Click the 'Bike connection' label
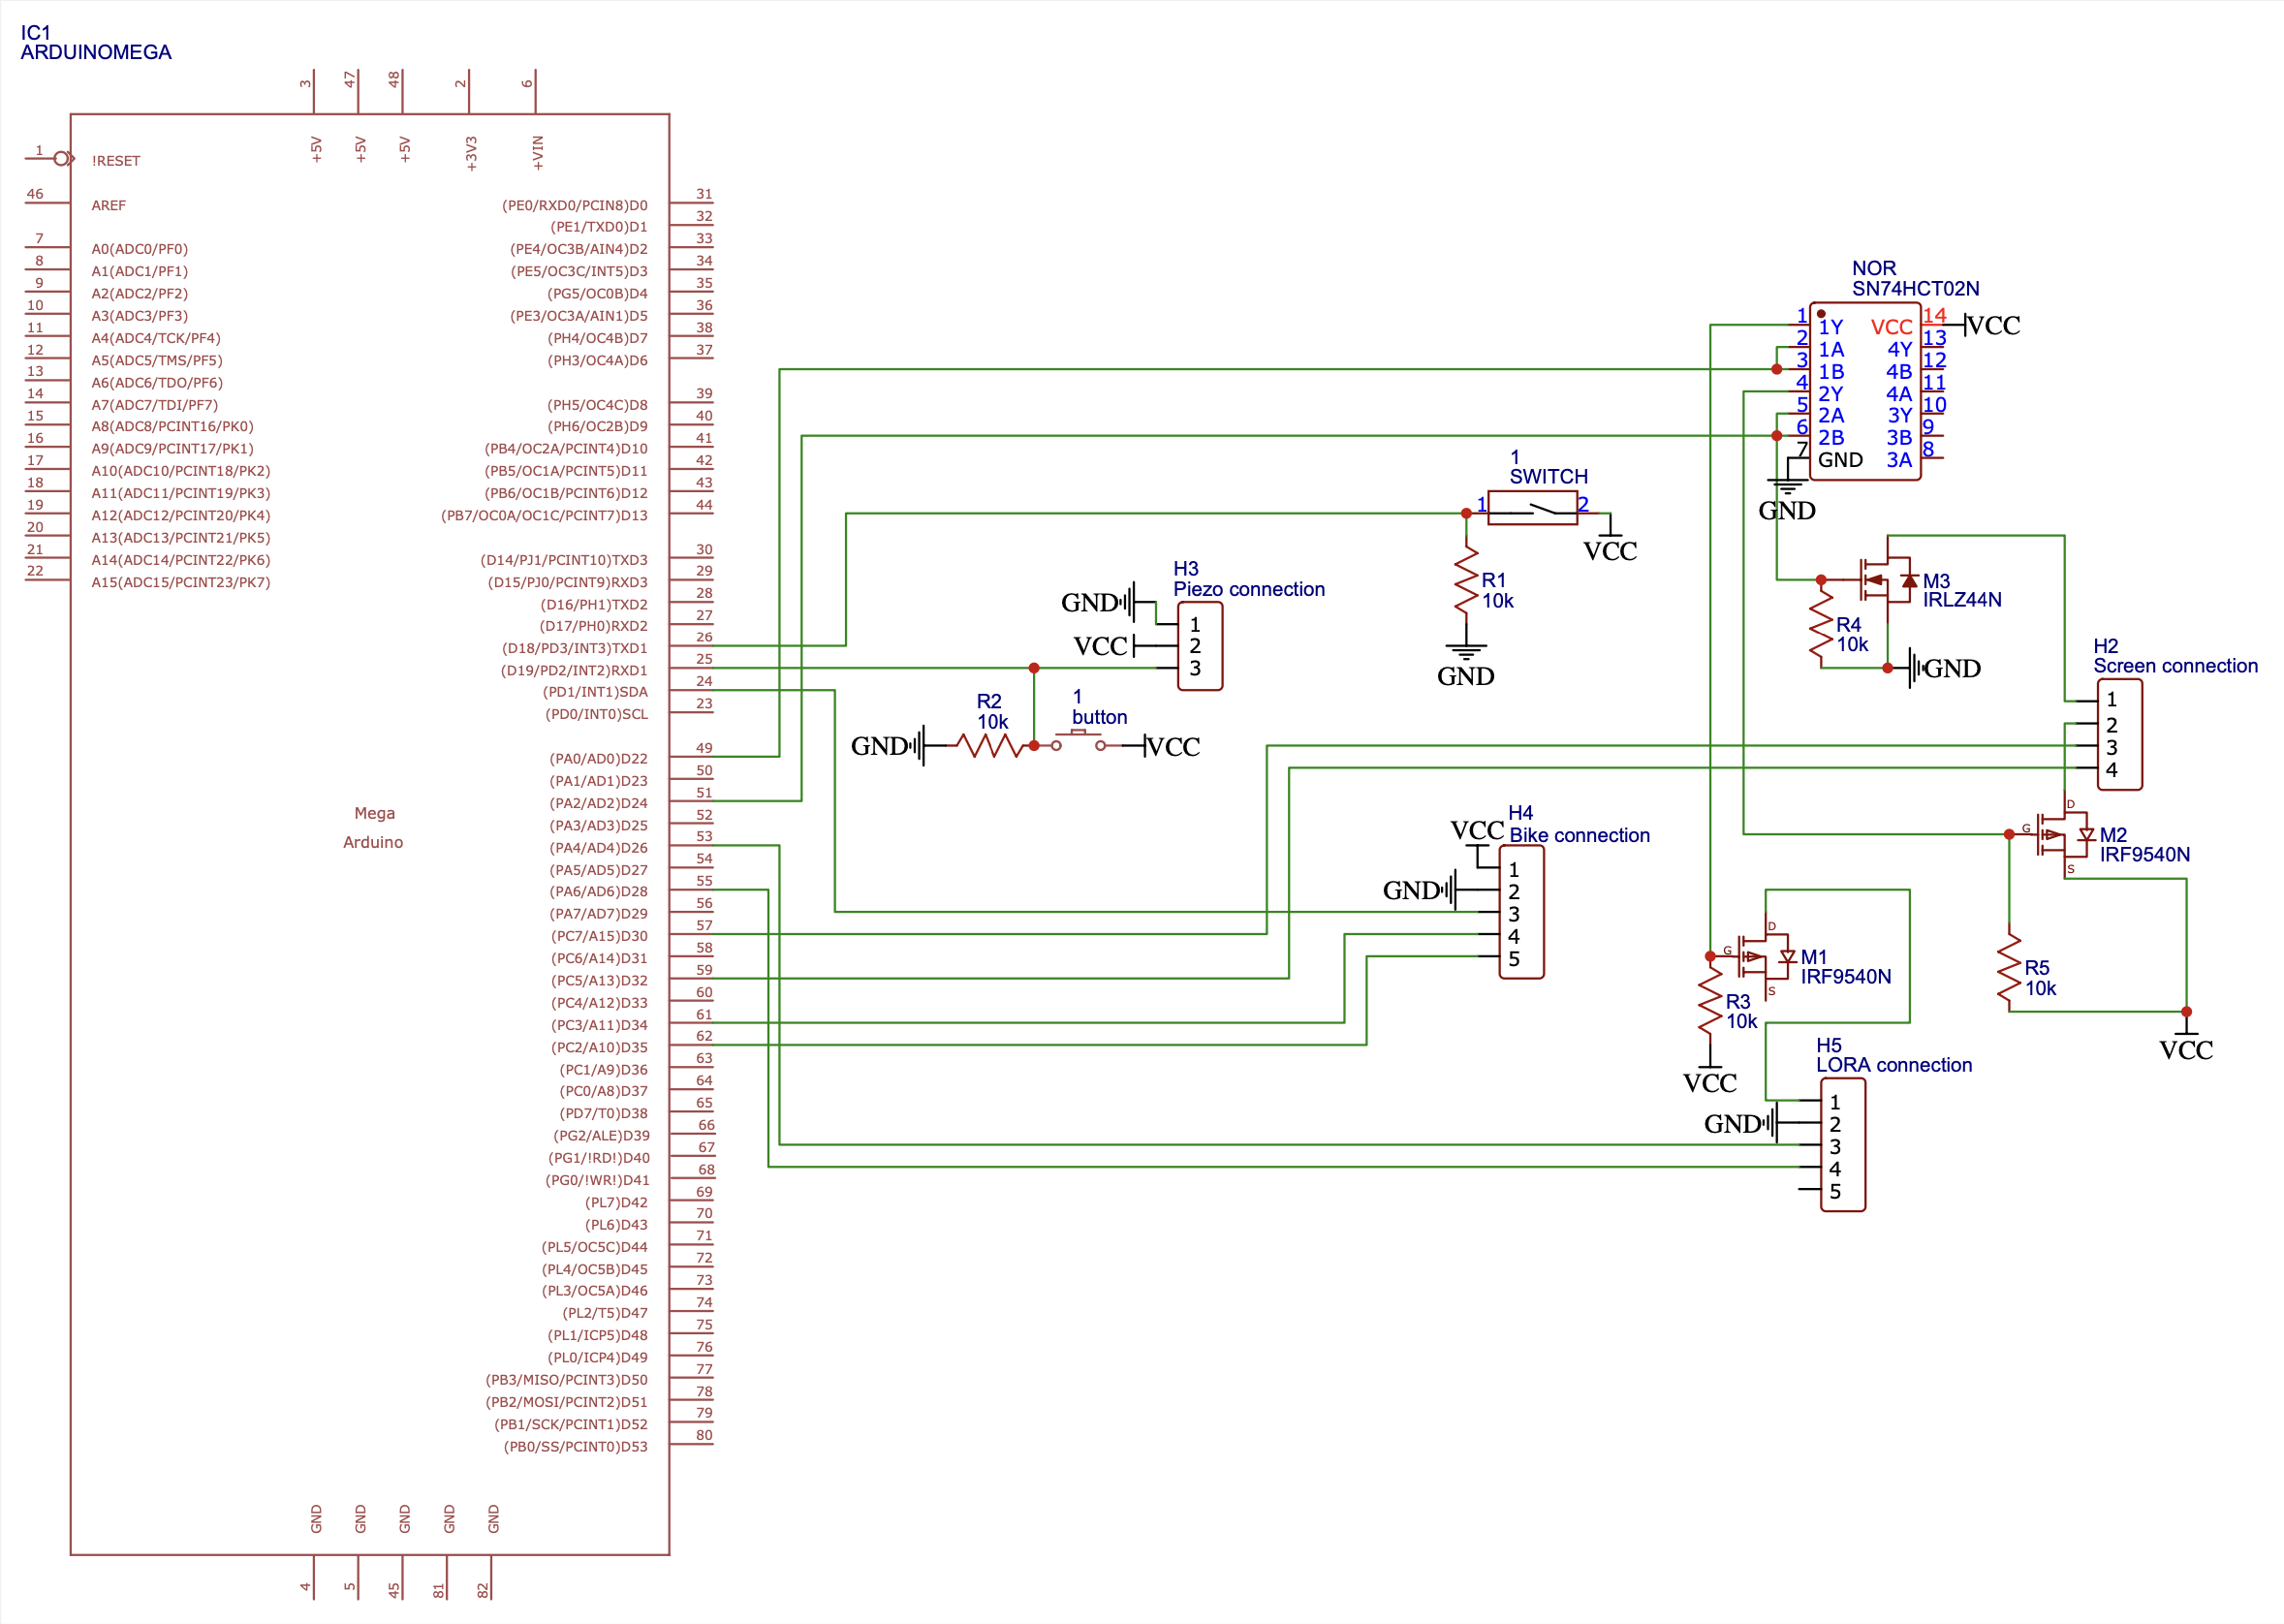The height and width of the screenshot is (1624, 2284). point(1579,835)
